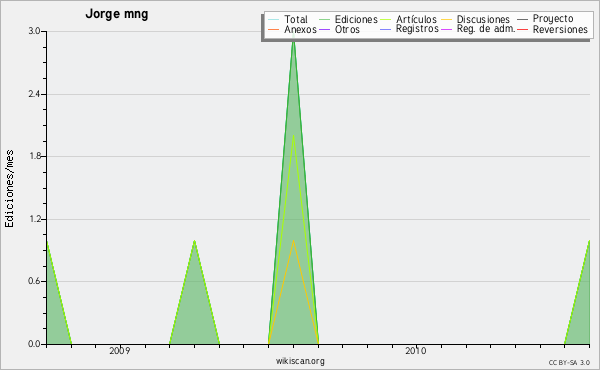Click the 1.8 y-axis value
Screen dimensions: 600x370
34,156
